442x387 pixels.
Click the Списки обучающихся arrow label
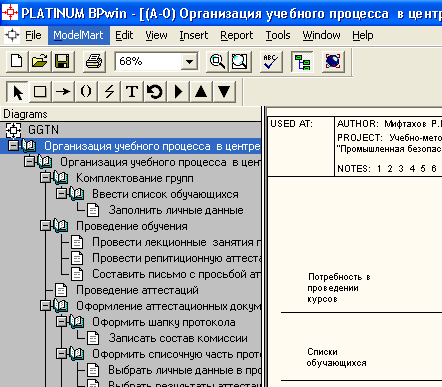point(336,357)
